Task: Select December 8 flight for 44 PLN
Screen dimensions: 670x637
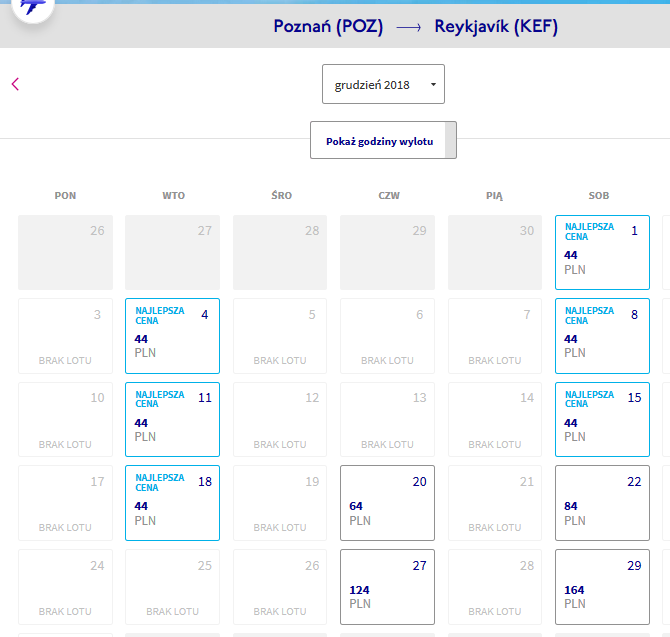Action: coord(602,336)
